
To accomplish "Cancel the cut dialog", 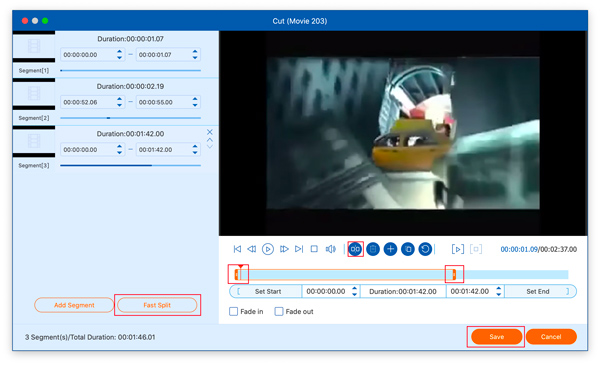I will click(551, 337).
